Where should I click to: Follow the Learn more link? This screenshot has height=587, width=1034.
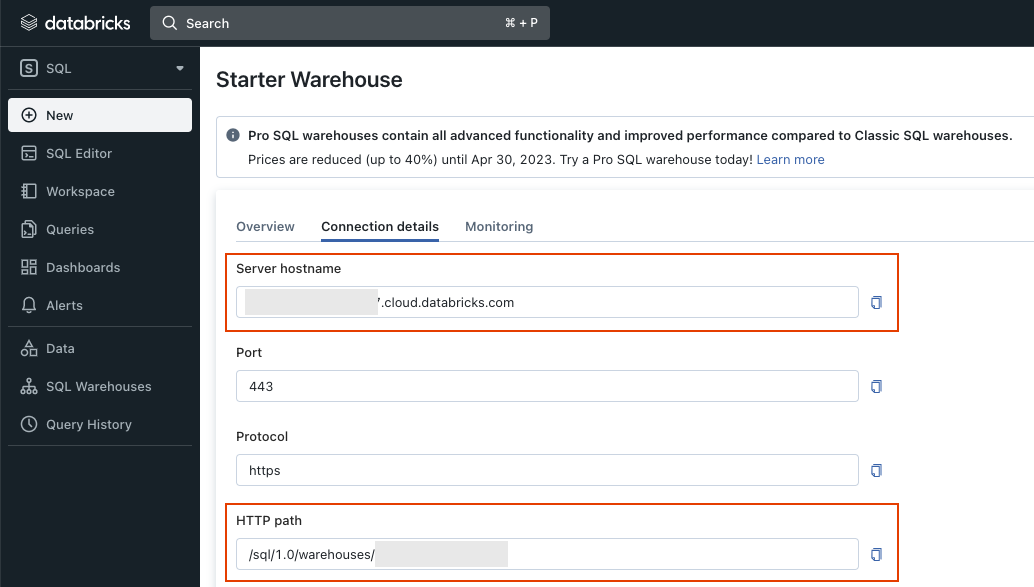pyautogui.click(x=790, y=160)
